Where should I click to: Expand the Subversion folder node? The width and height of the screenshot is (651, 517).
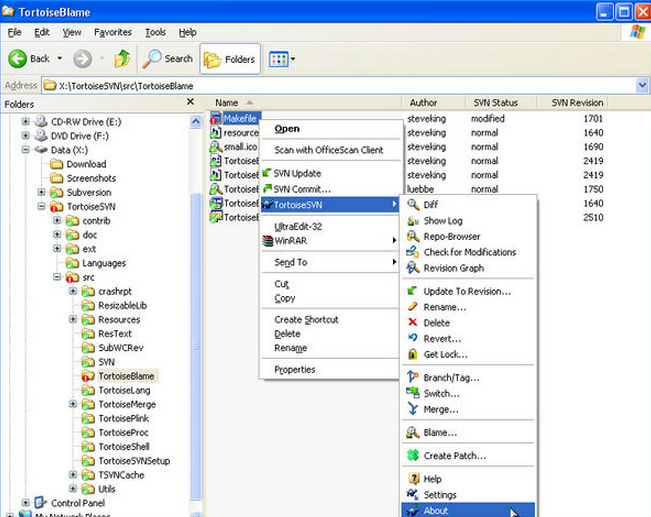pos(42,192)
